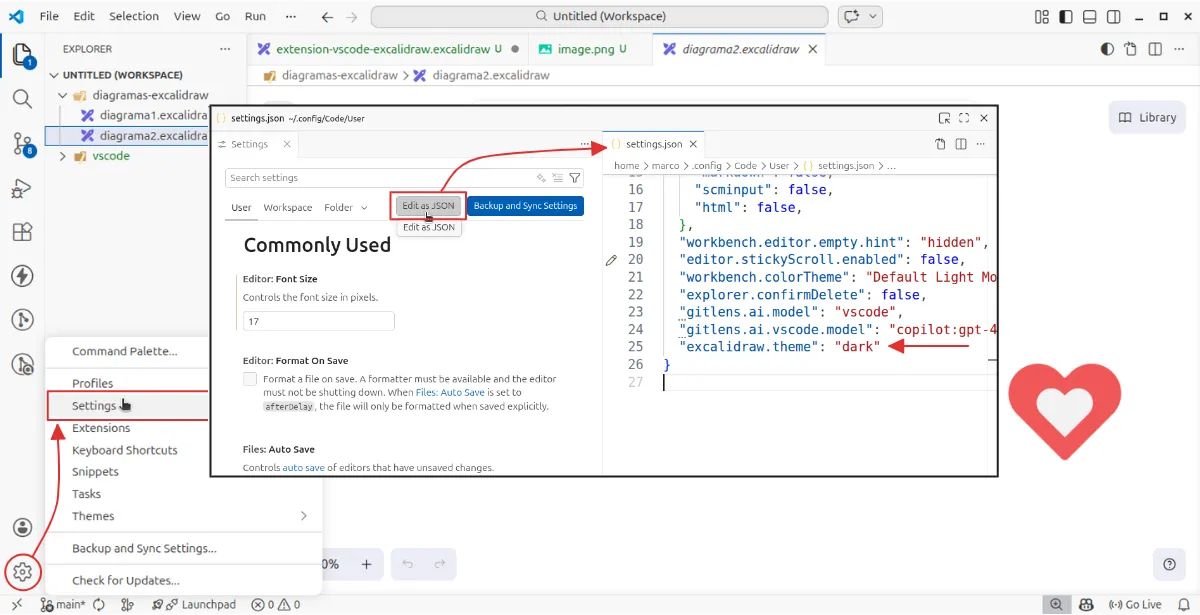Click Go Live in the status bar

[1135, 604]
